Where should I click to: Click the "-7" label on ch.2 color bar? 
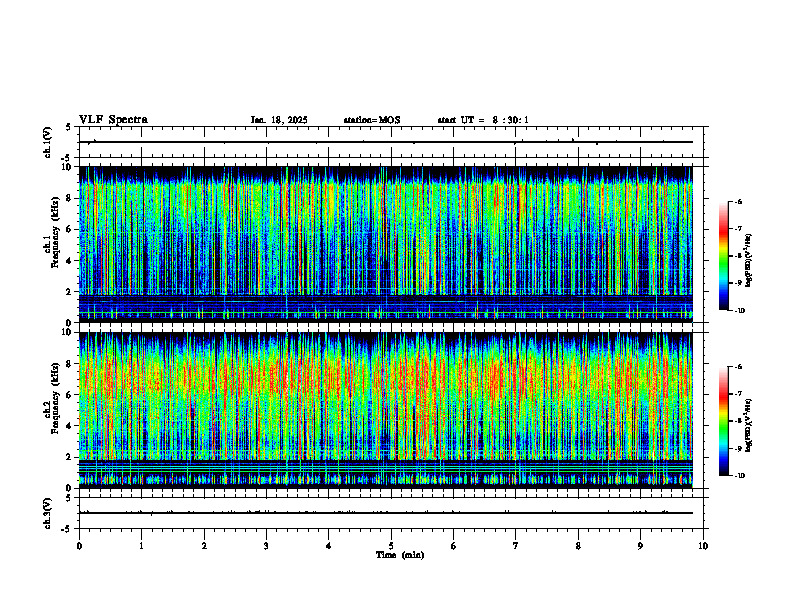[x=738, y=394]
